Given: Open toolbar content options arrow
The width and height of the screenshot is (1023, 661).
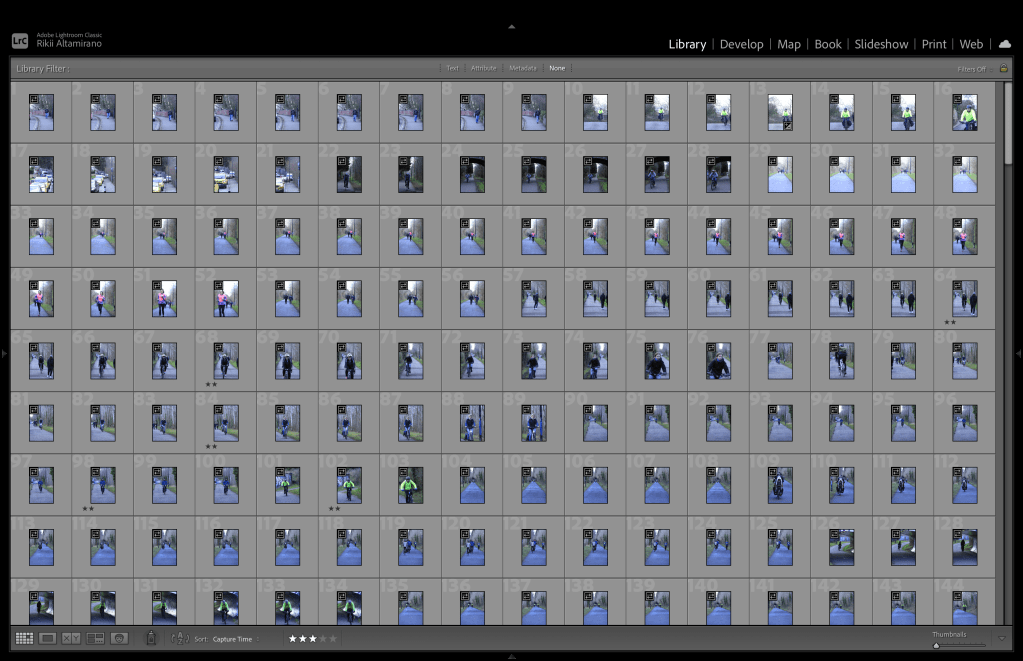Looking at the screenshot, I should (x=1002, y=638).
